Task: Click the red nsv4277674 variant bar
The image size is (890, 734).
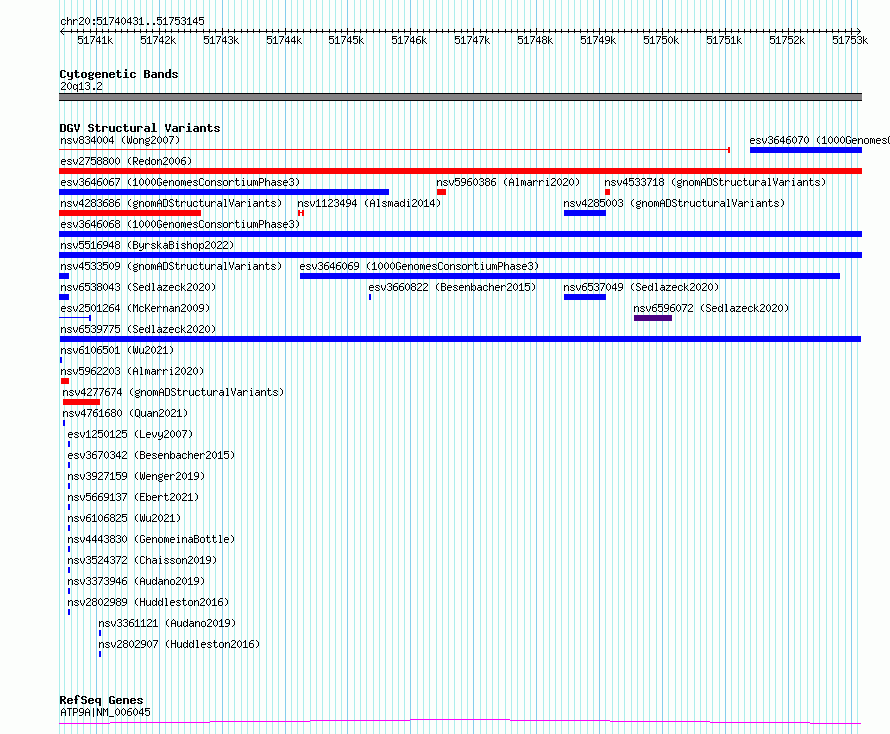Action: [81, 402]
